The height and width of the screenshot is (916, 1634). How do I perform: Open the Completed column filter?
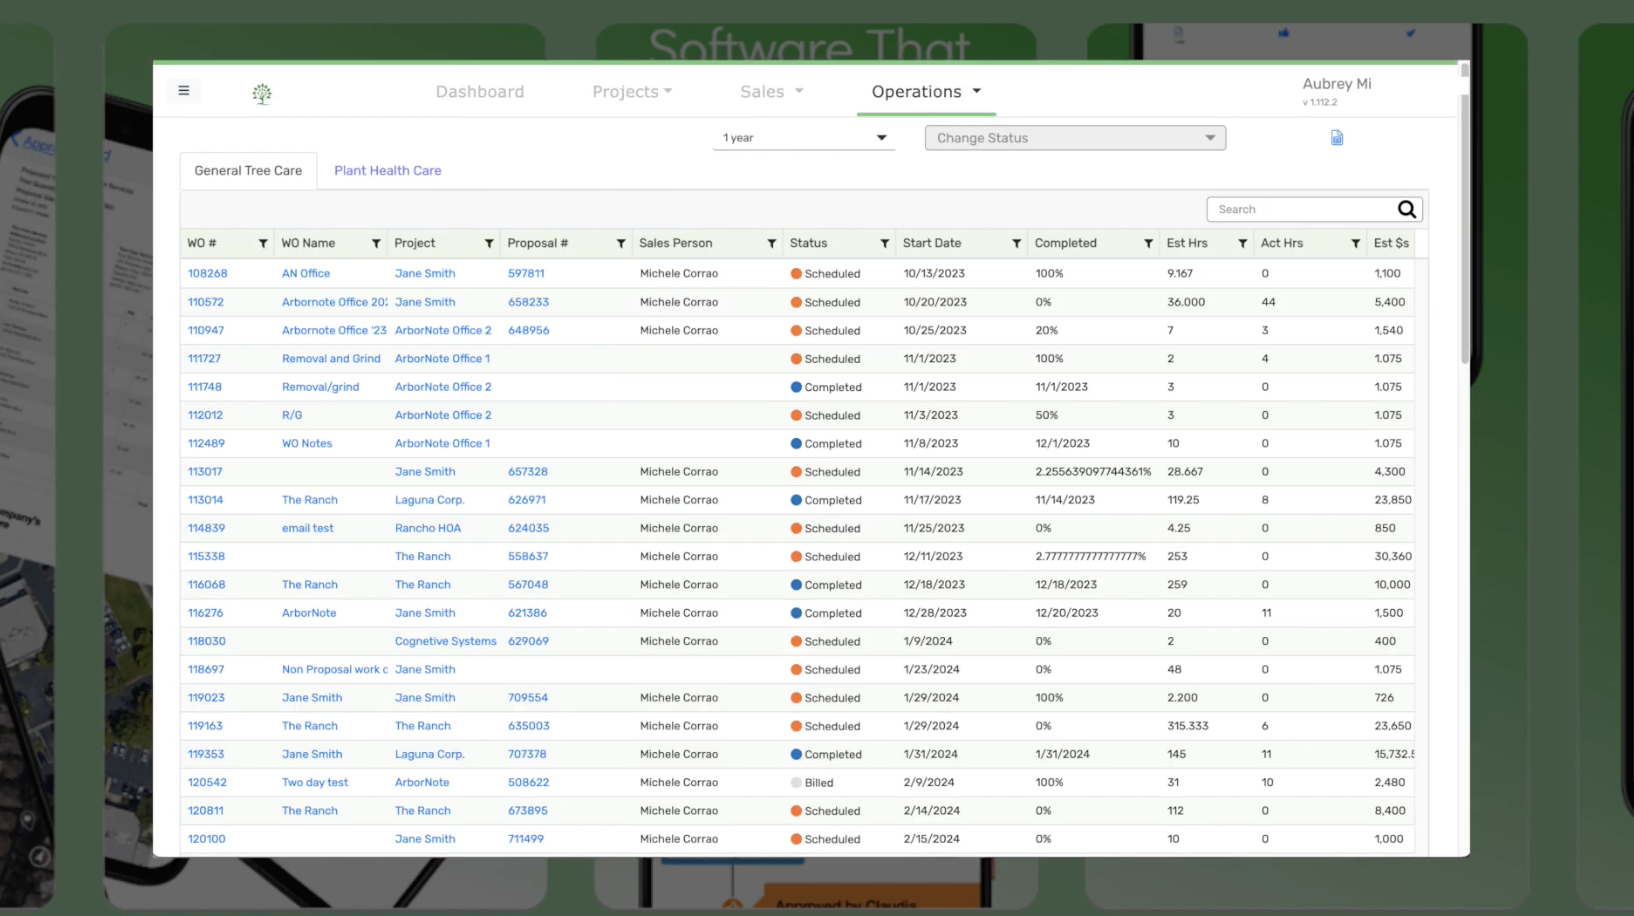1149,243
